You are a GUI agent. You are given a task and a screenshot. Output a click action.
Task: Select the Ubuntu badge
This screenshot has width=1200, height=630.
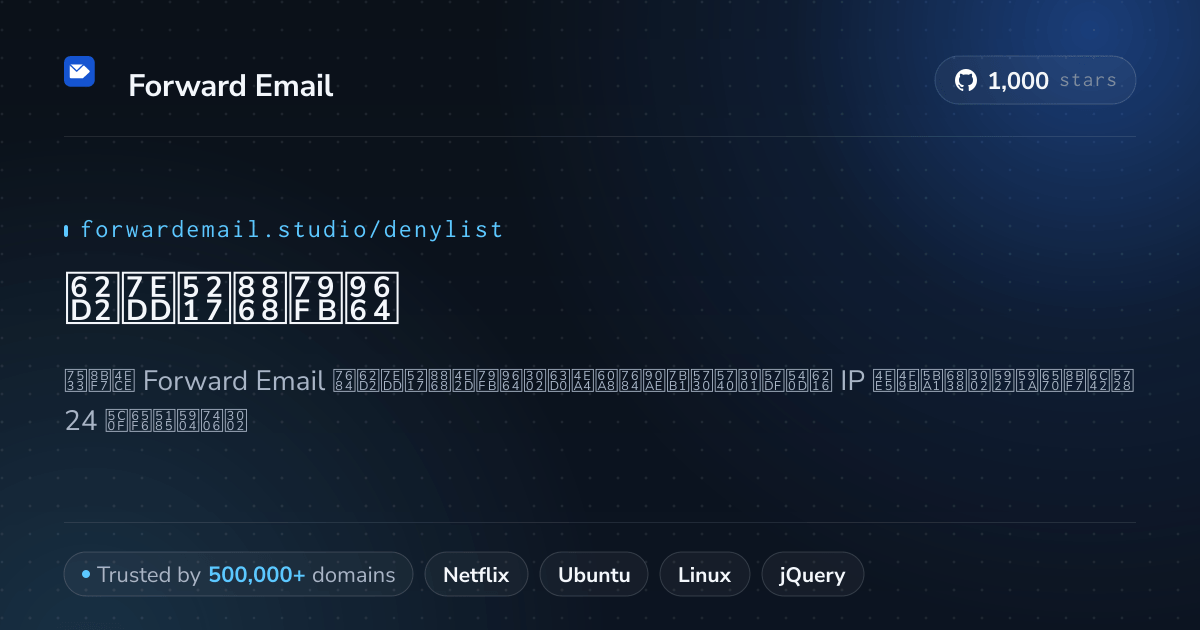point(594,575)
